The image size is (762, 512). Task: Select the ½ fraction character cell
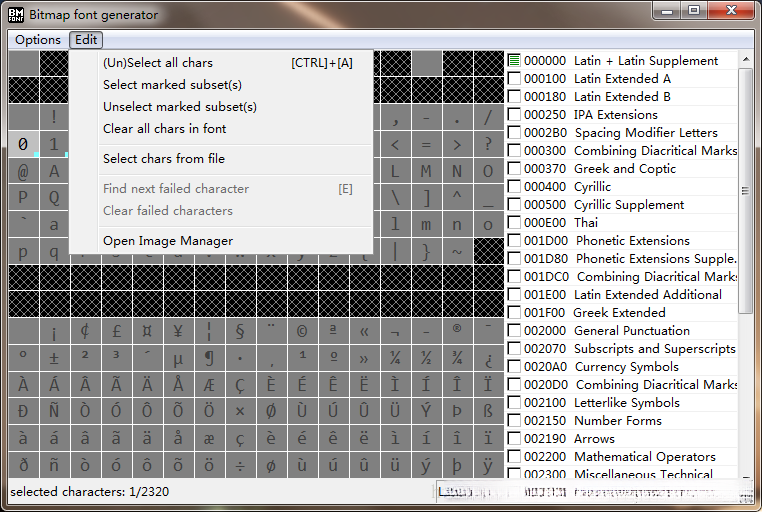(426, 358)
